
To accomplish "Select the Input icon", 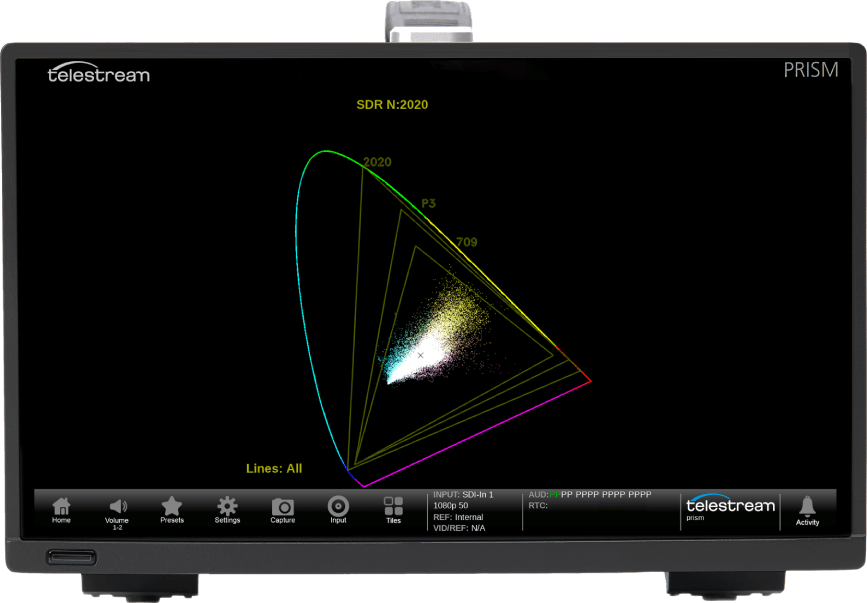I will (338, 510).
